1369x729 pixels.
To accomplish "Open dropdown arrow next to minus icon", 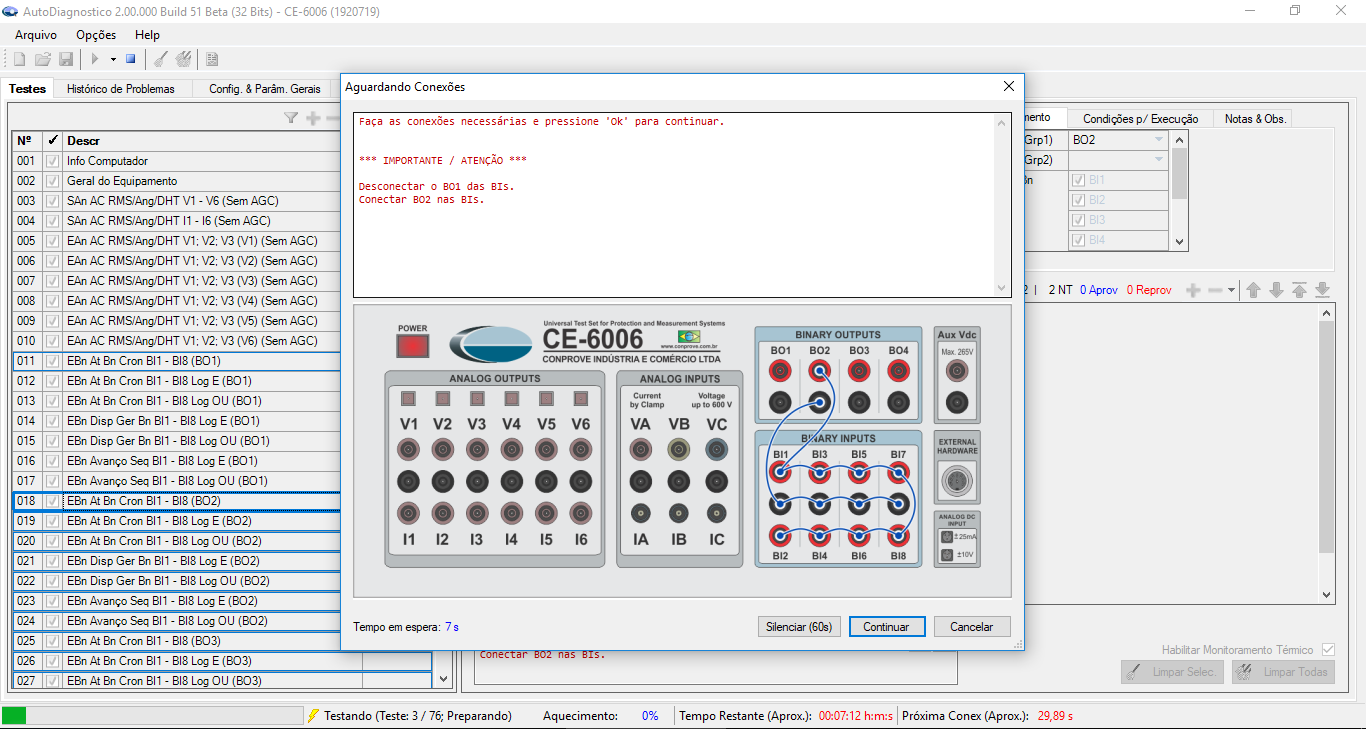I will click(1233, 290).
